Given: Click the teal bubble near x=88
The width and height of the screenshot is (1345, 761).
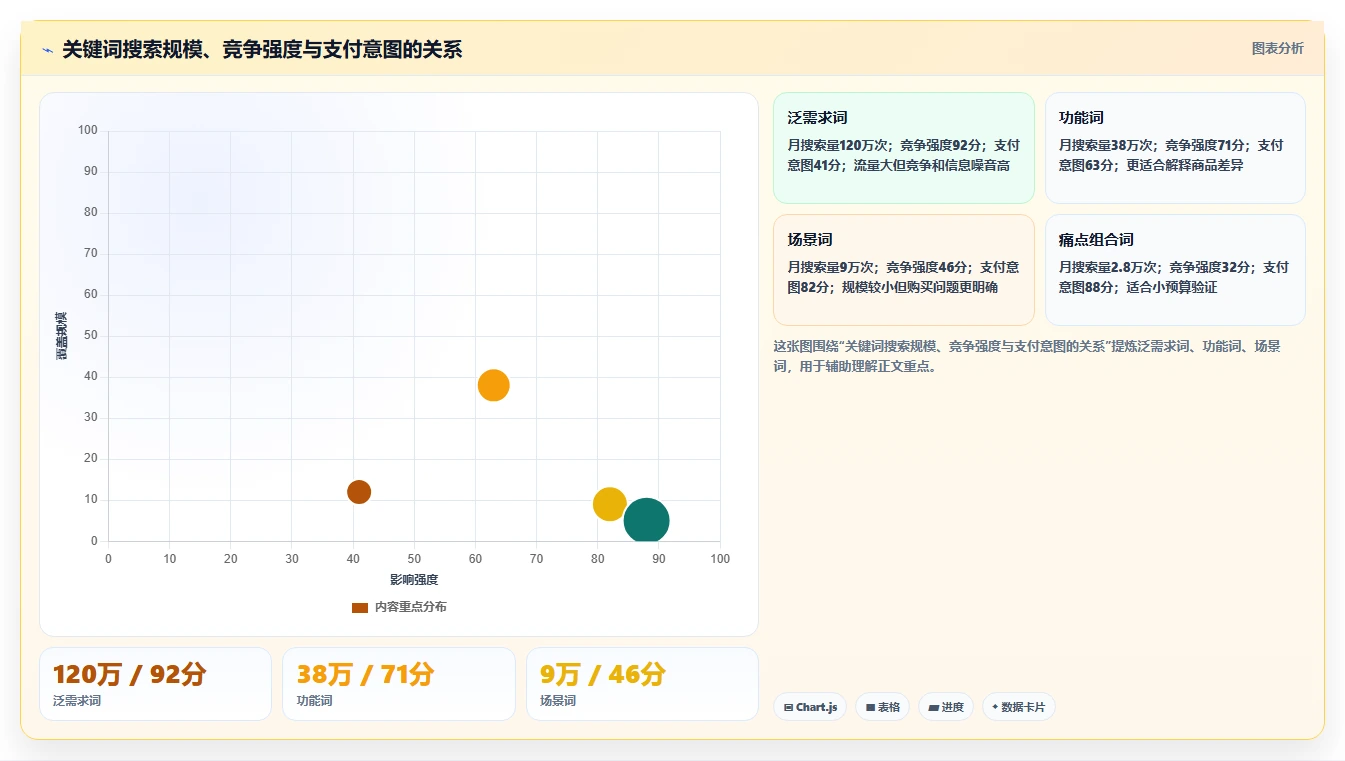Looking at the screenshot, I should (647, 521).
